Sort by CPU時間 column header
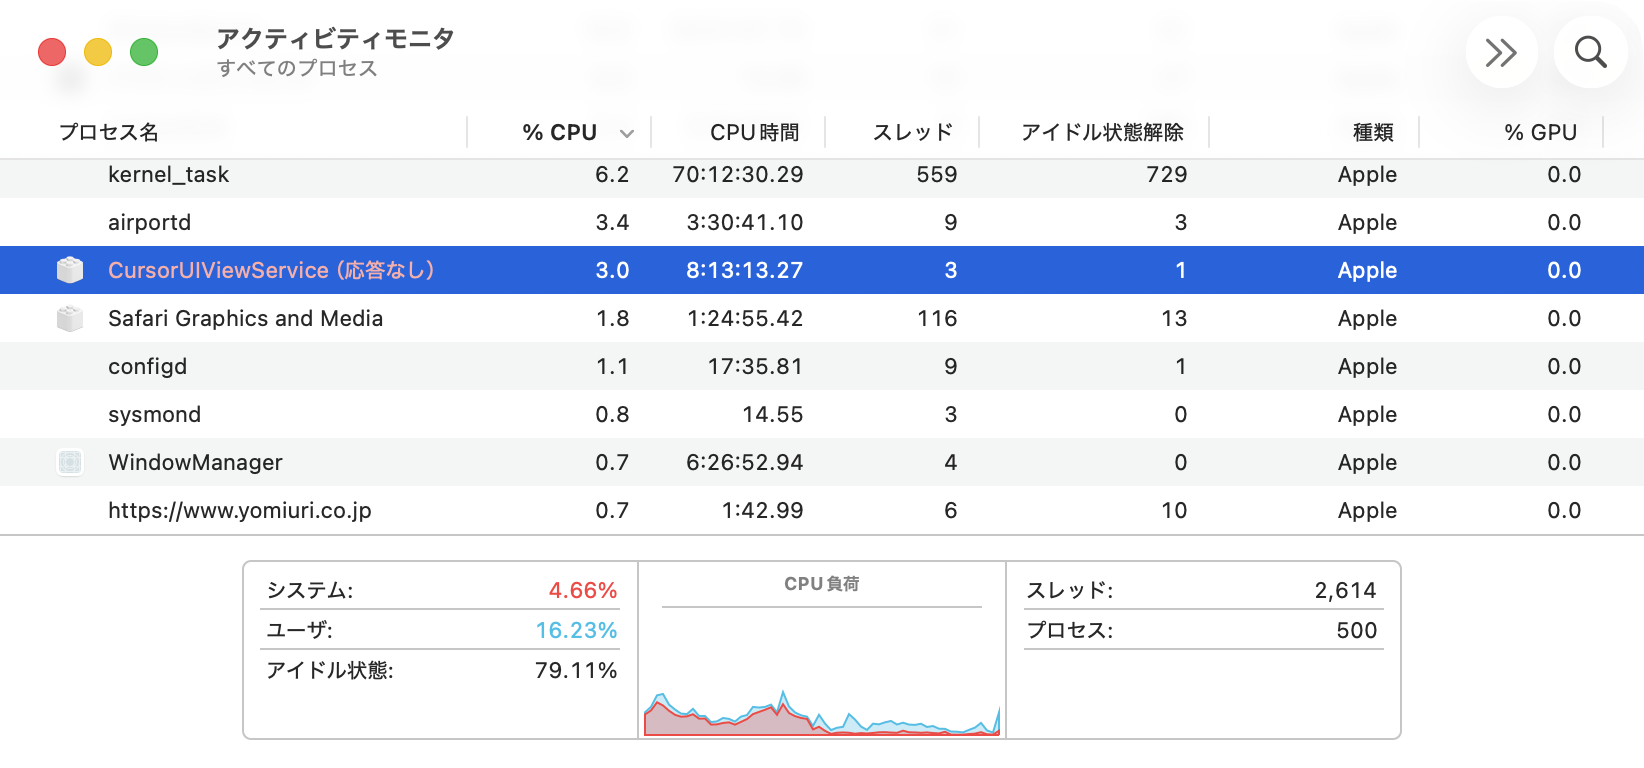 point(755,132)
